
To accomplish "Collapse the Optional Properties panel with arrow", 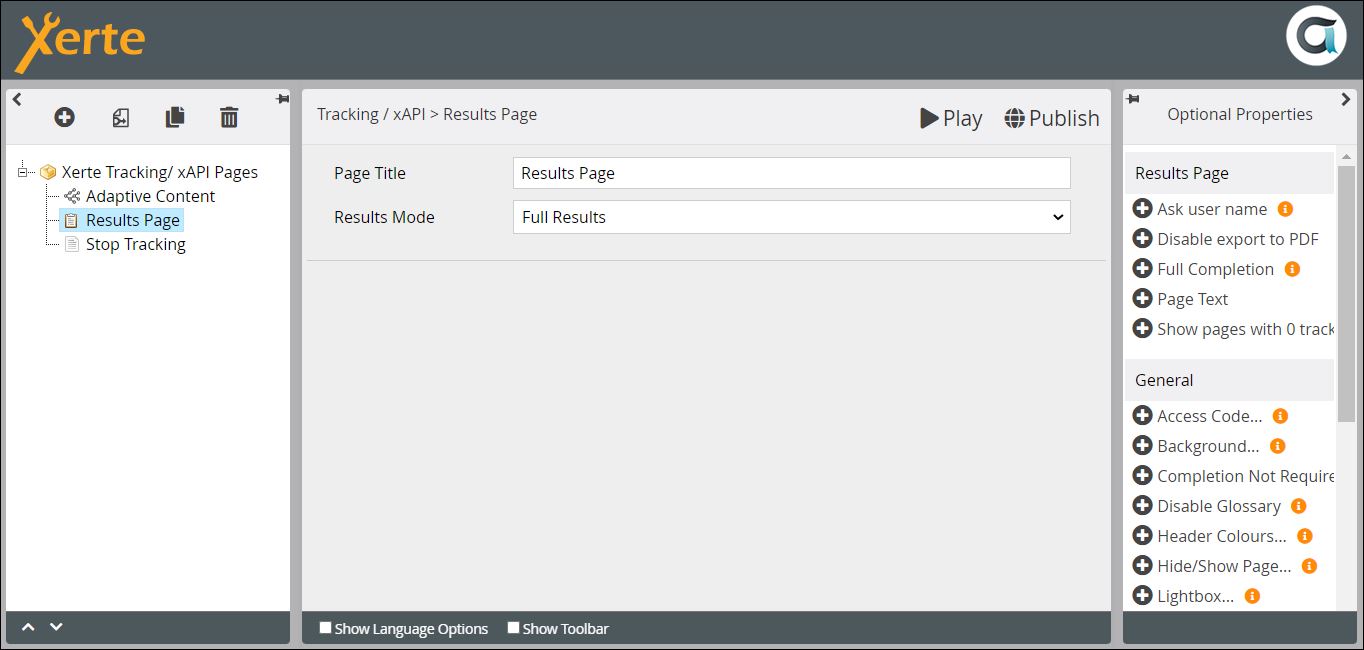I will click(1346, 99).
